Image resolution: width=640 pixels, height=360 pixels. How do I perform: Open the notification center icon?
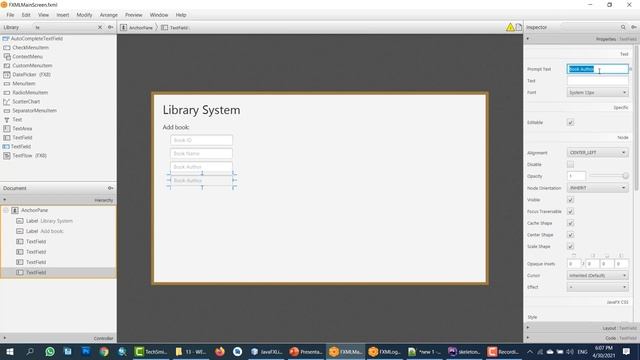(x=627, y=351)
